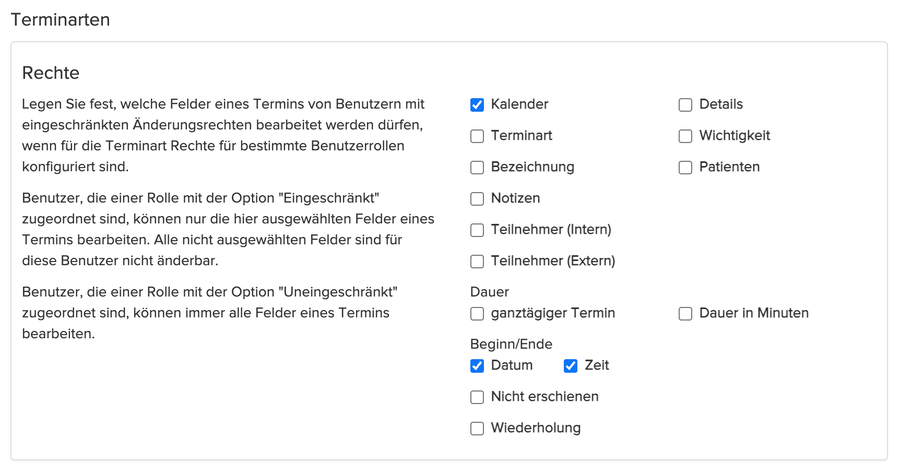This screenshot has width=900, height=474.
Task: Tick the Details checkbox
Action: tap(685, 105)
